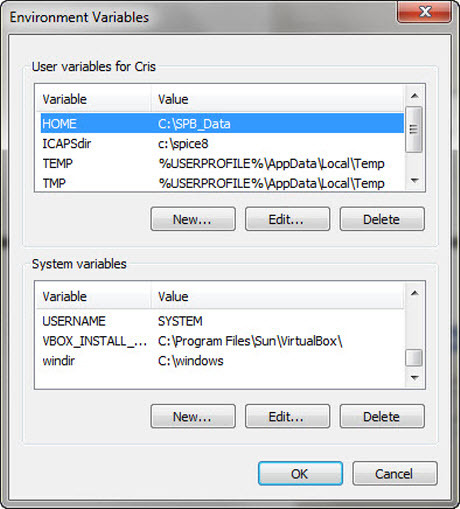Click Delete under system variables
Image resolution: width=460 pixels, height=509 pixels.
382,416
